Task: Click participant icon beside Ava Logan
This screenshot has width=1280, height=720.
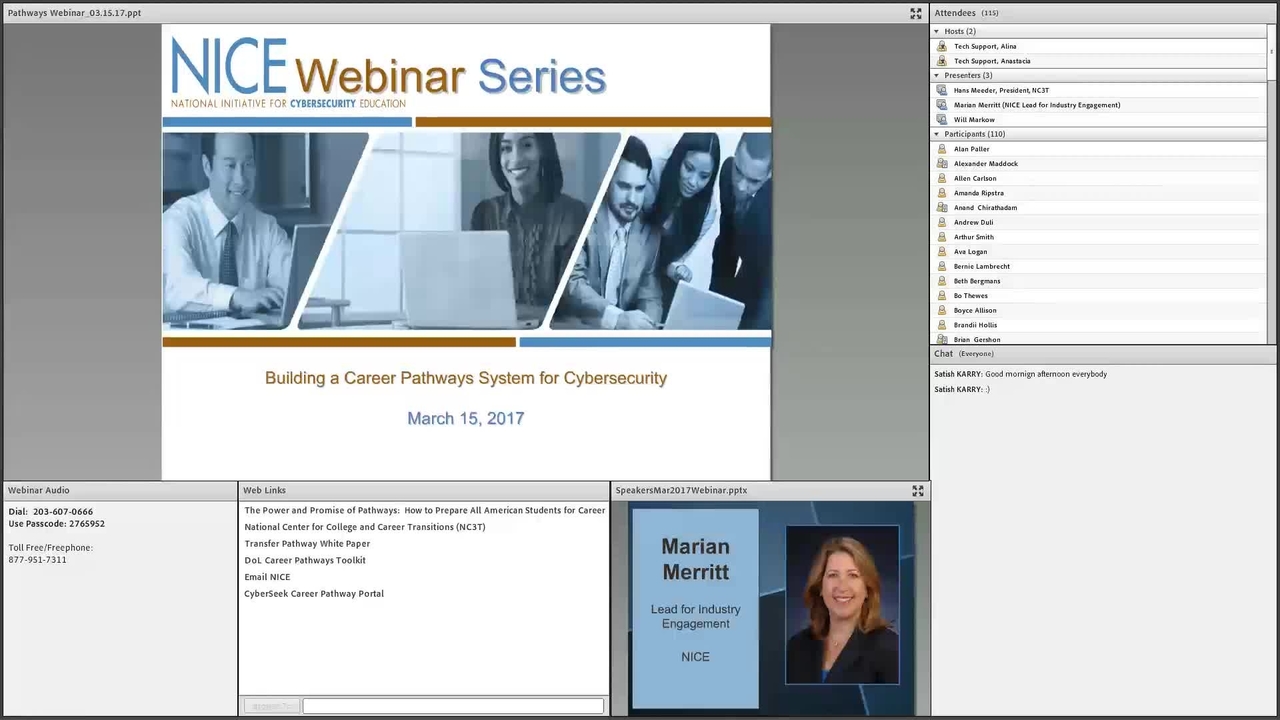Action: pos(941,252)
